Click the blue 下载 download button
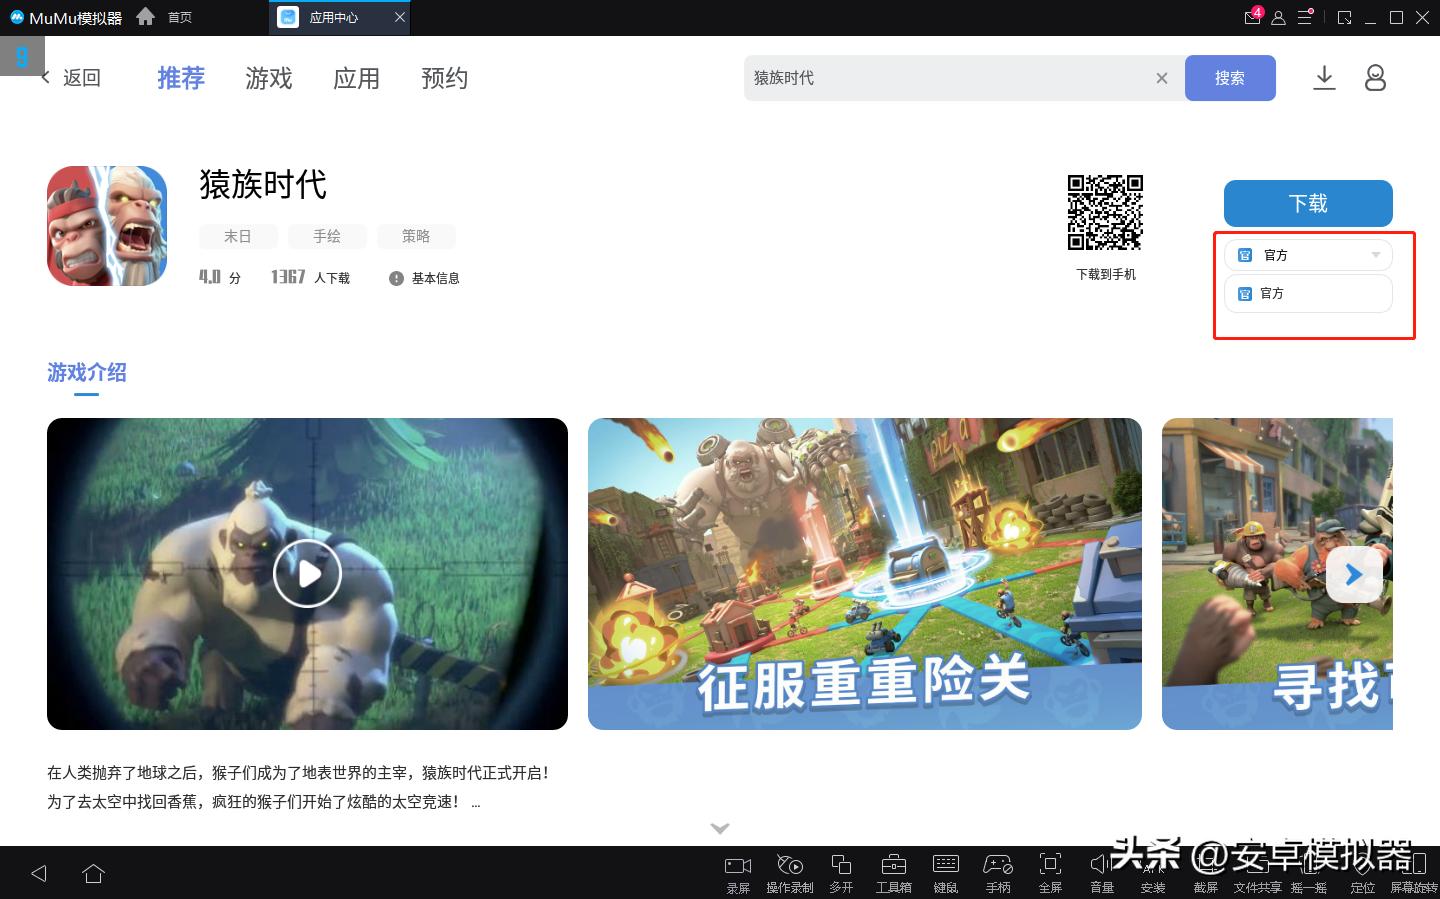Image resolution: width=1440 pixels, height=899 pixels. pyautogui.click(x=1307, y=203)
